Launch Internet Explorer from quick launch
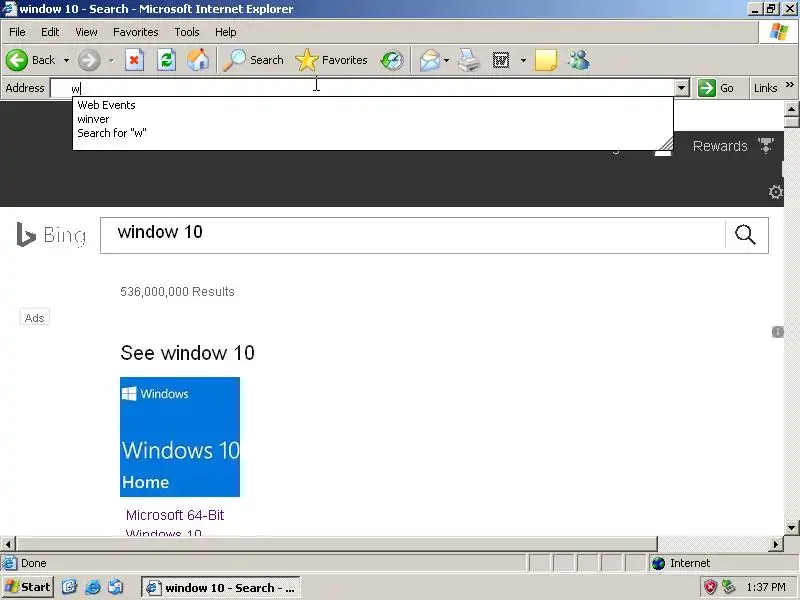The image size is (800, 600). [x=92, y=587]
